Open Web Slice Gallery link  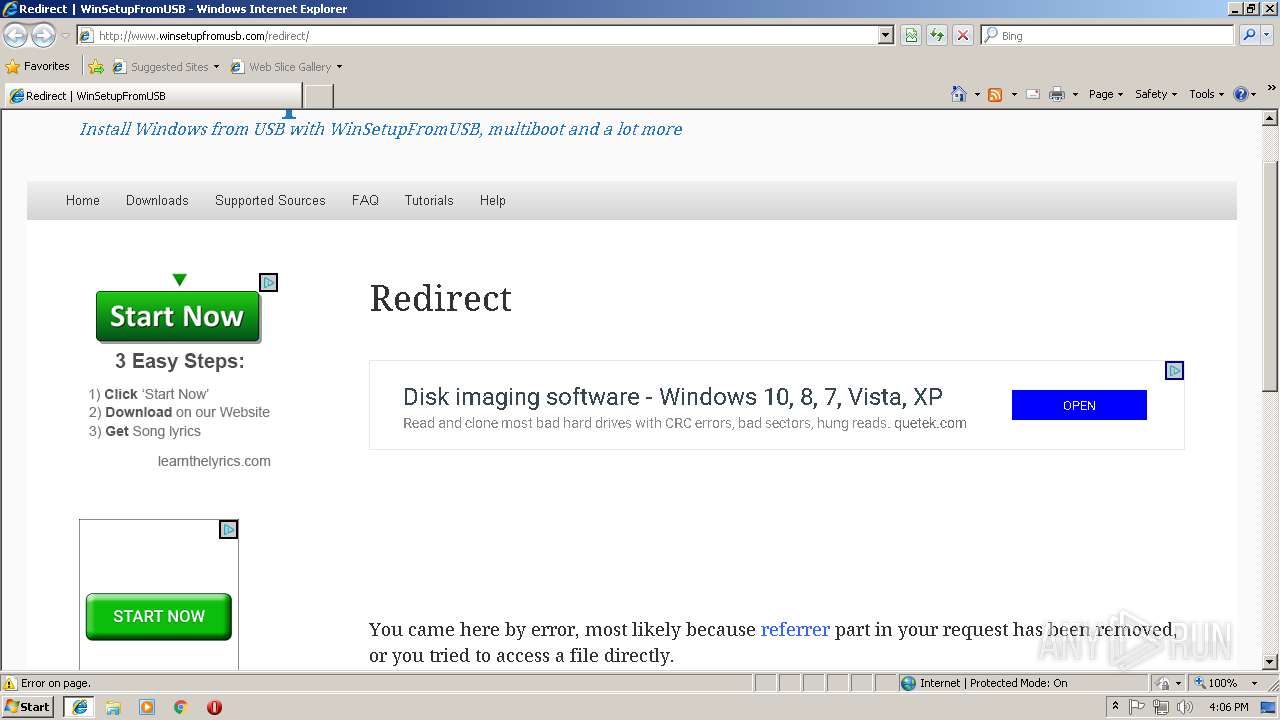pyautogui.click(x=286, y=67)
